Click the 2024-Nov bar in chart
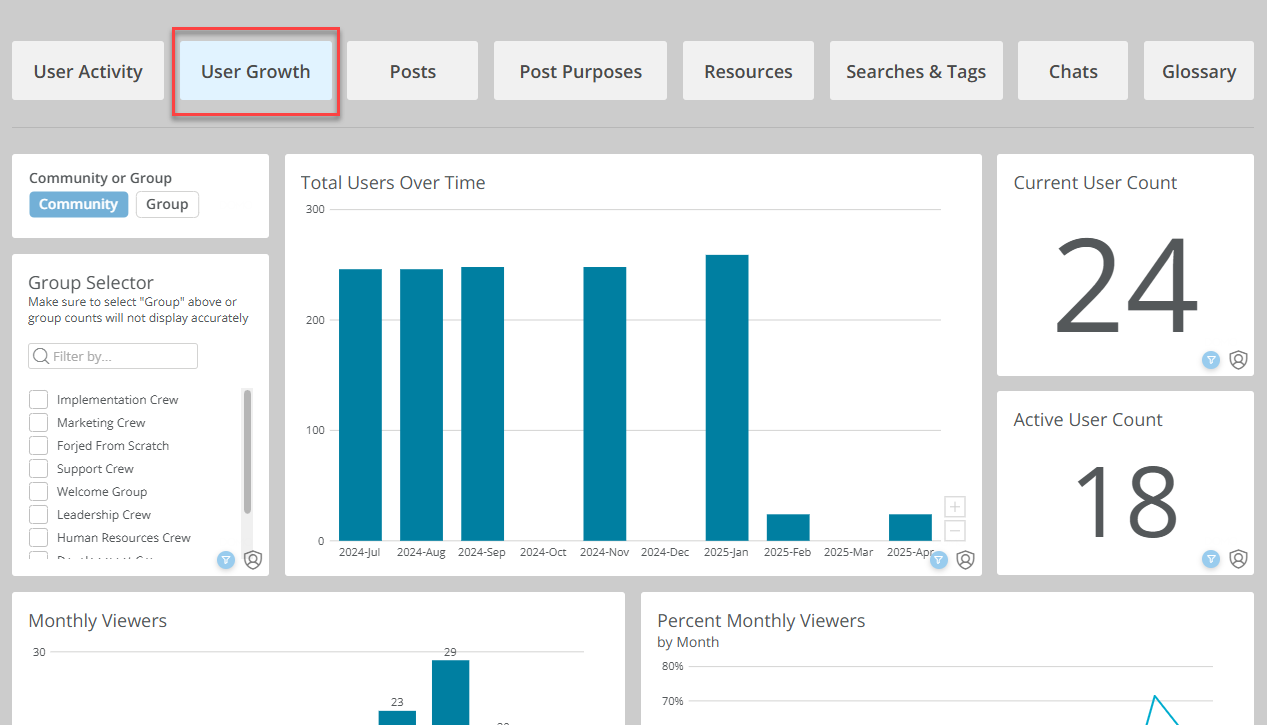This screenshot has height=725, width=1267. tap(605, 404)
